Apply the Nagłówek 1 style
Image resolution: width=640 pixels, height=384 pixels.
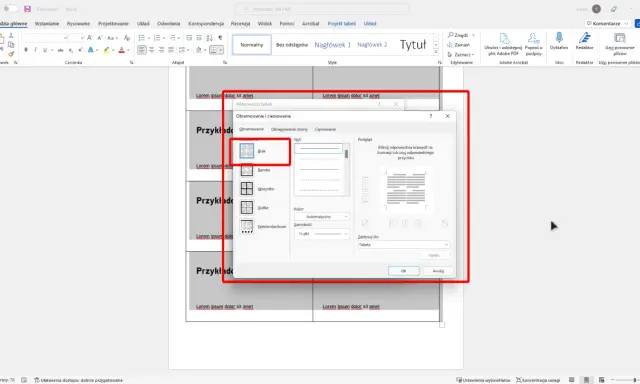[332, 44]
